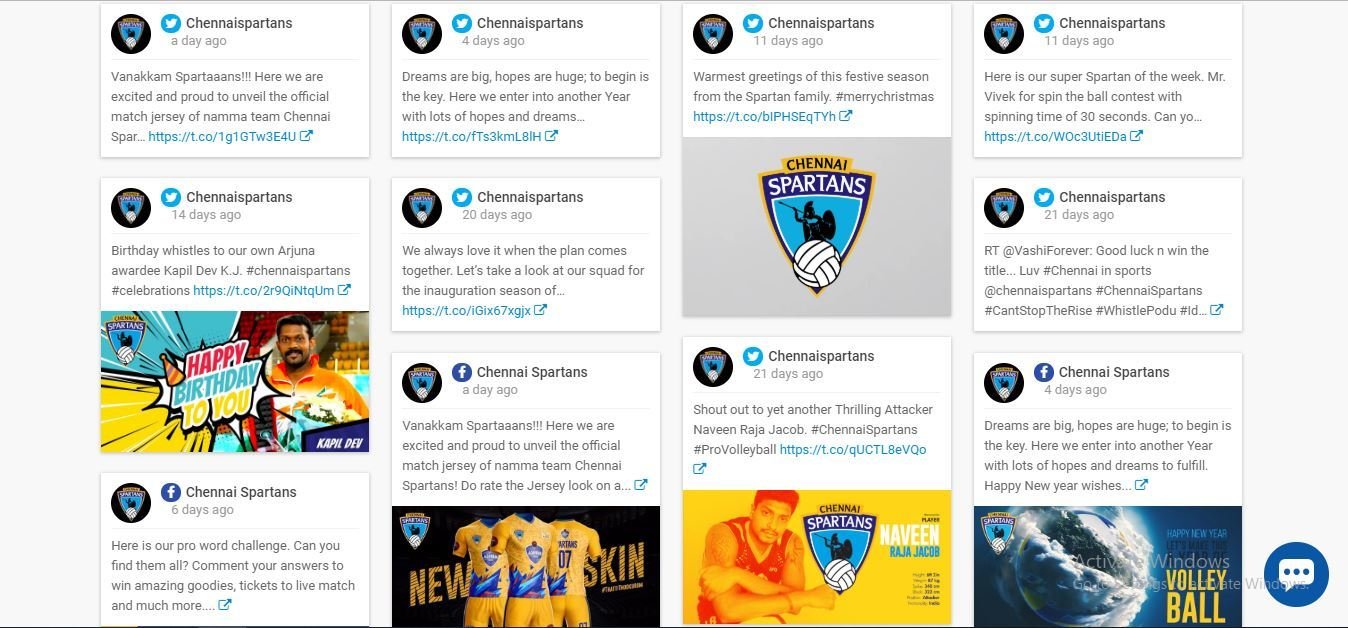Click external link icon under Naveen Raja Jacob tweet
The image size is (1348, 628).
(x=700, y=469)
